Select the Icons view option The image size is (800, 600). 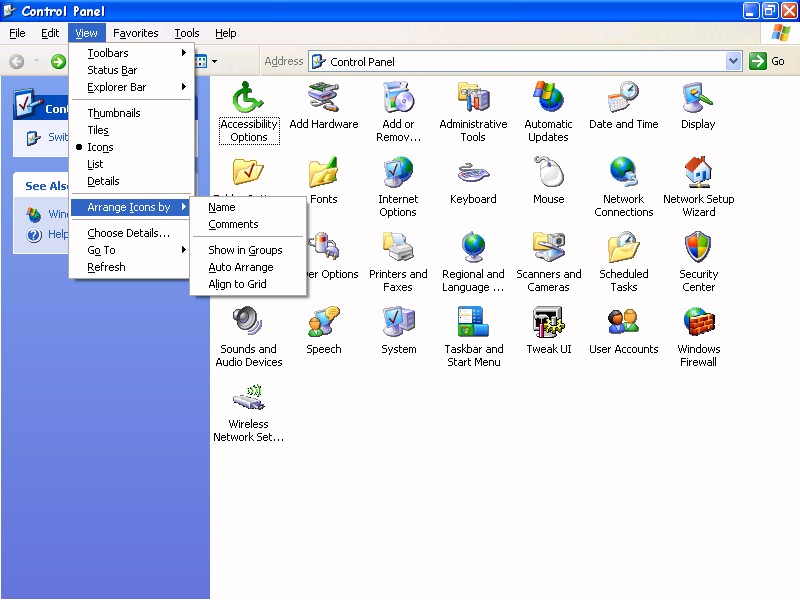click(131, 147)
